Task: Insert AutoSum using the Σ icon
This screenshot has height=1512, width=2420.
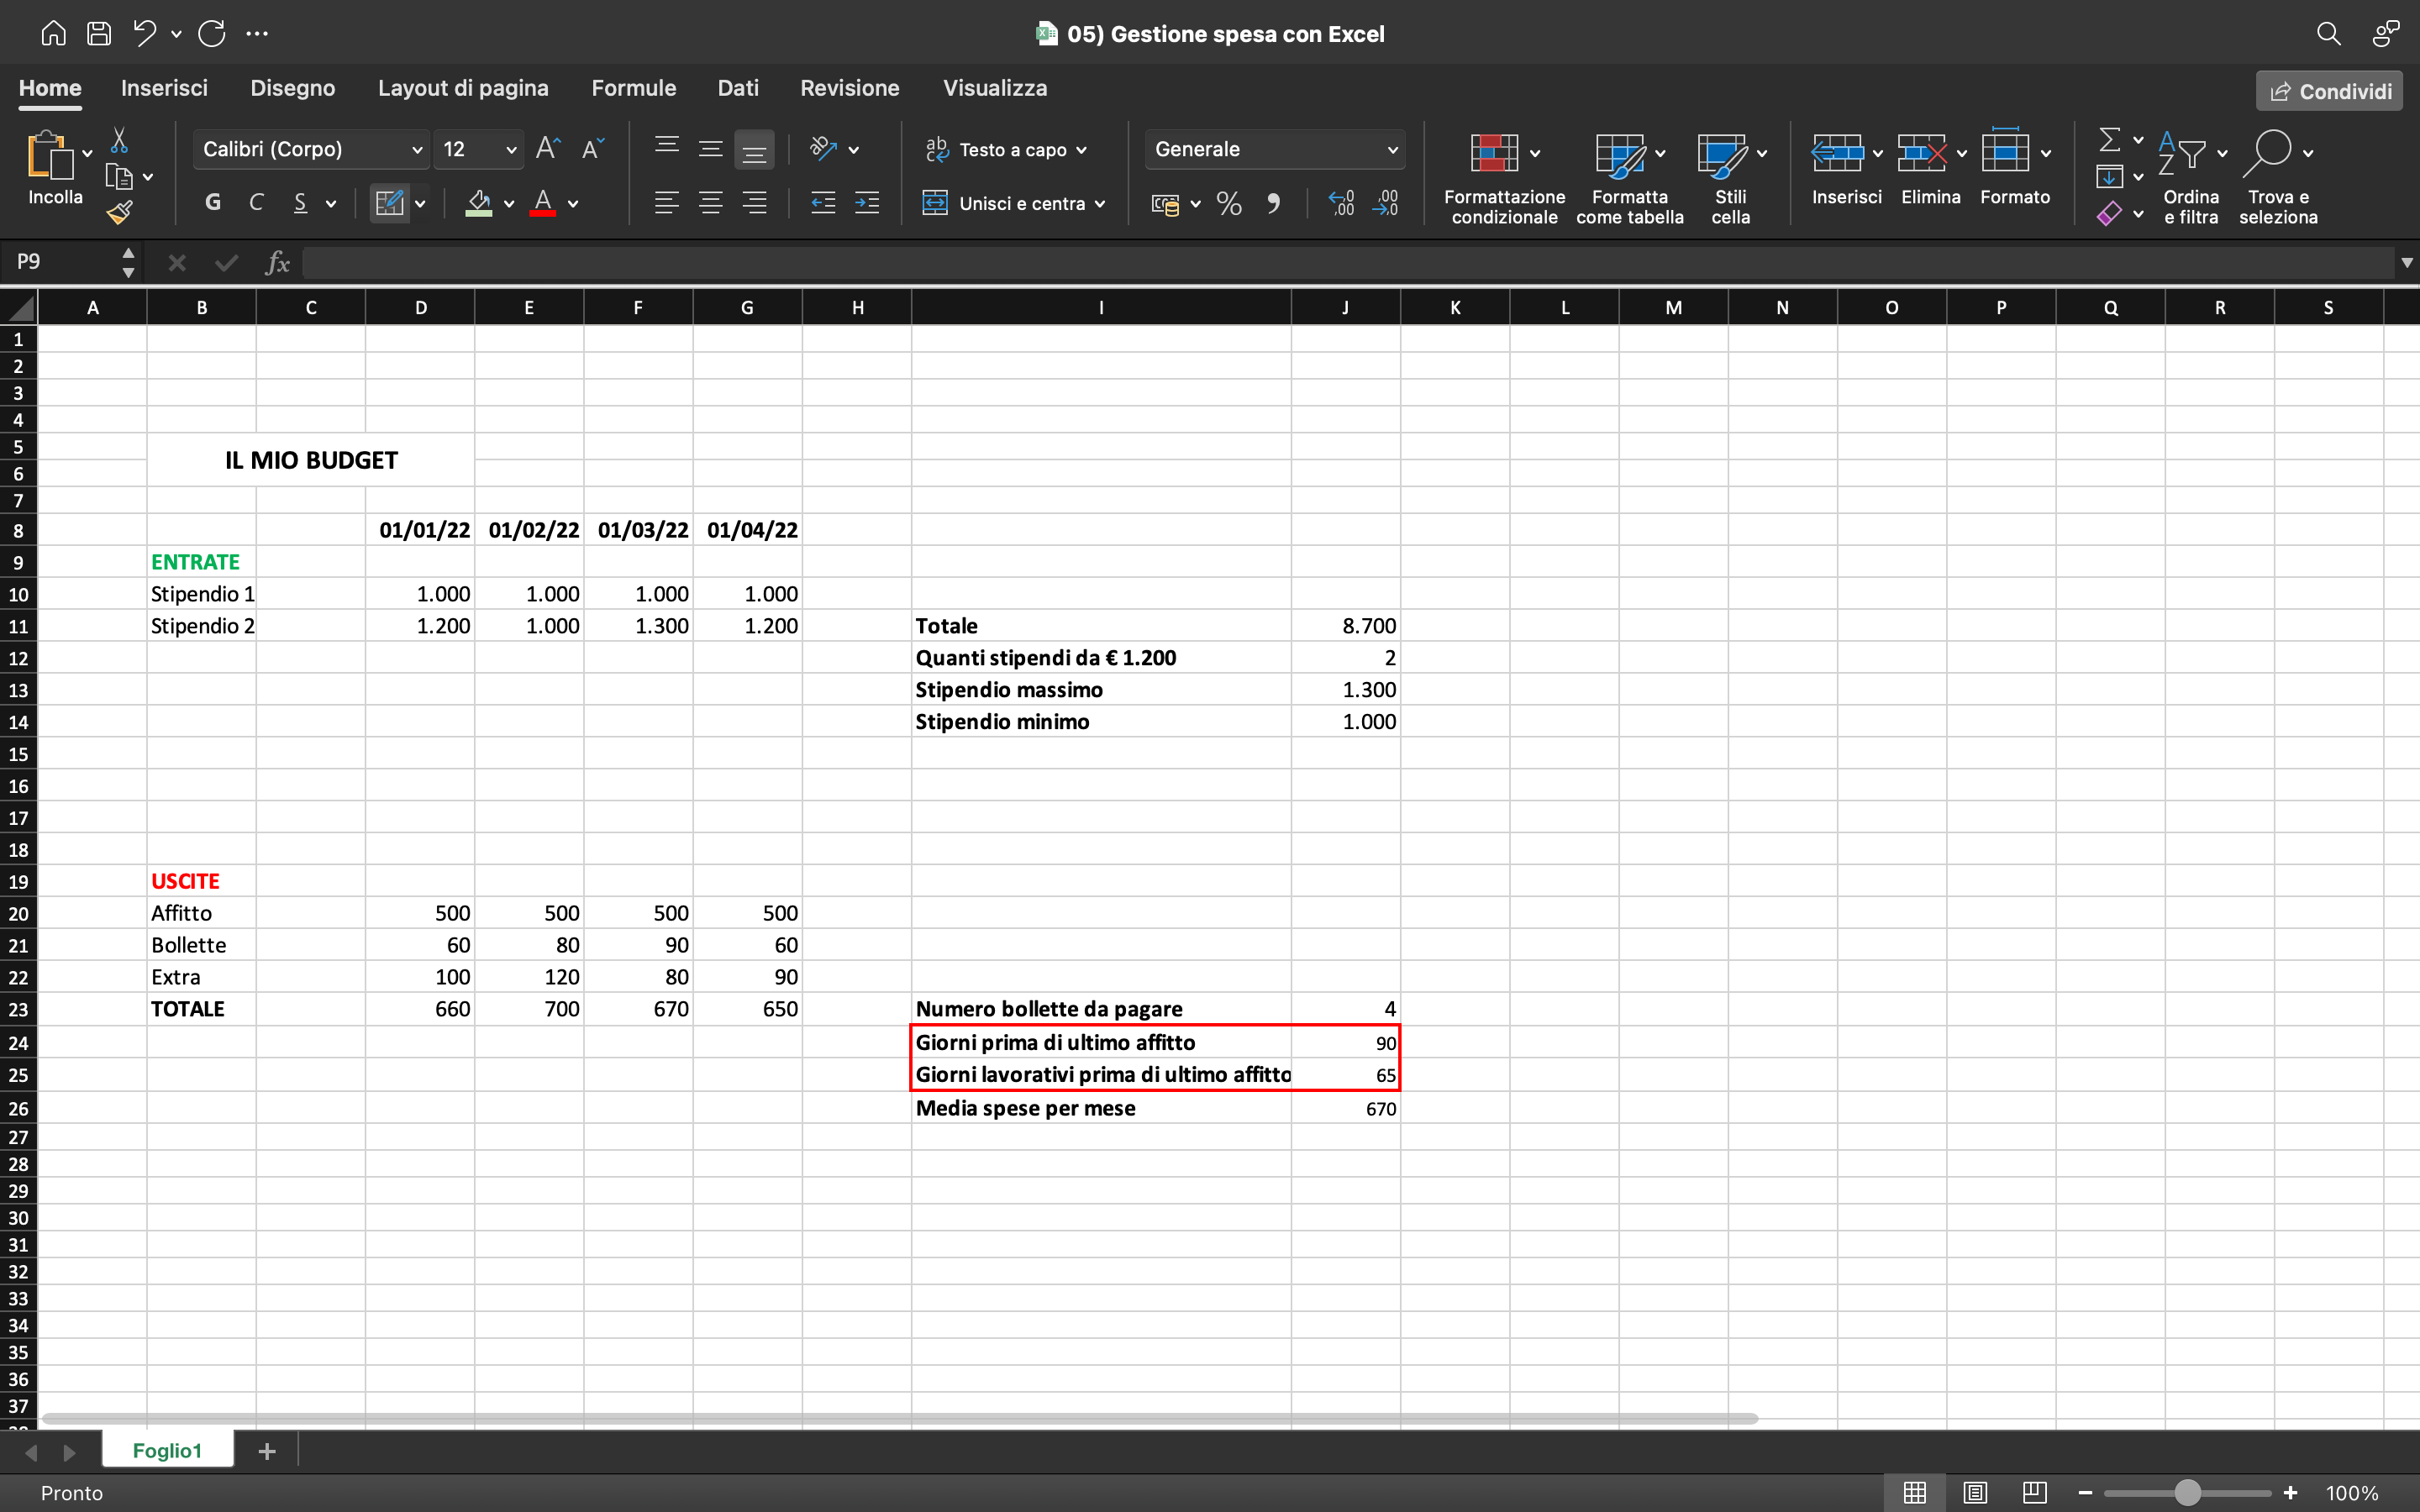Action: click(2108, 140)
